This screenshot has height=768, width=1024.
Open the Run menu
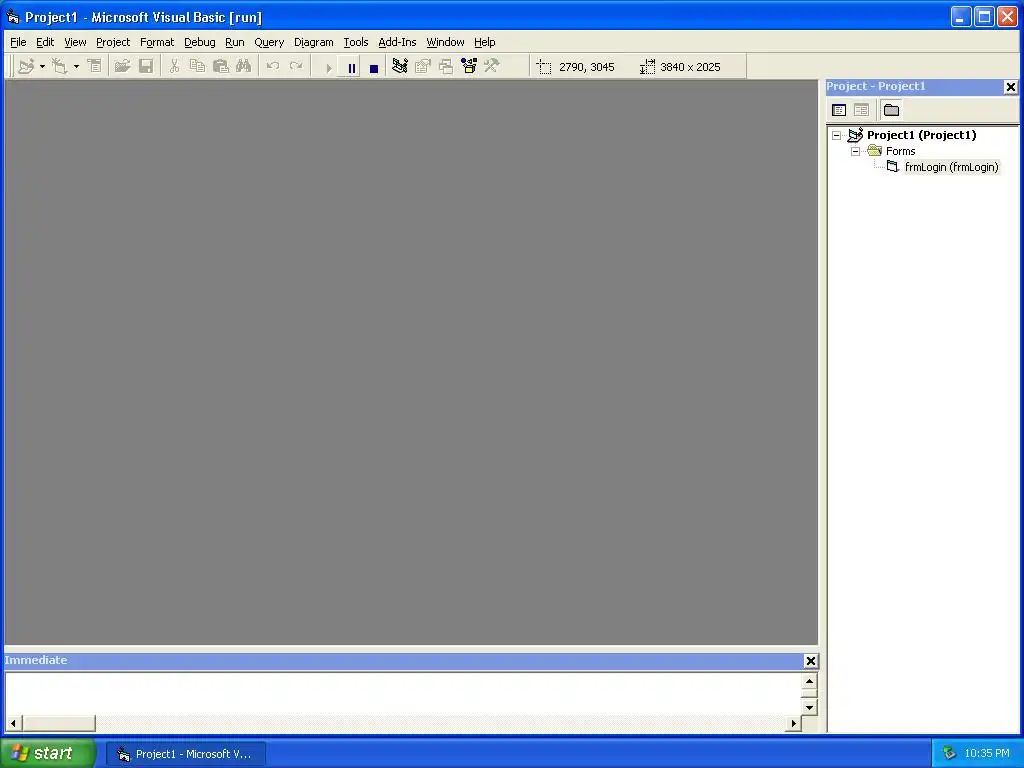pyautogui.click(x=234, y=42)
